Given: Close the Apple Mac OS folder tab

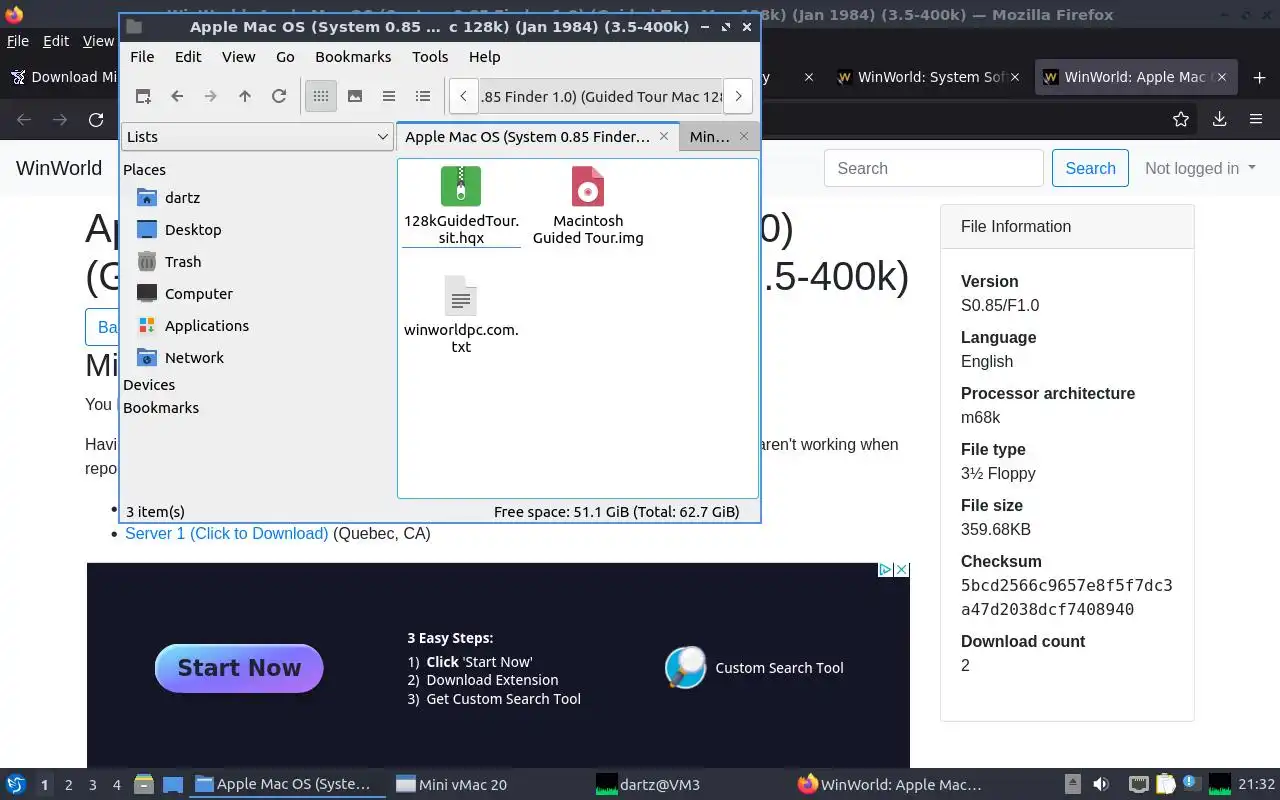Looking at the screenshot, I should point(663,136).
